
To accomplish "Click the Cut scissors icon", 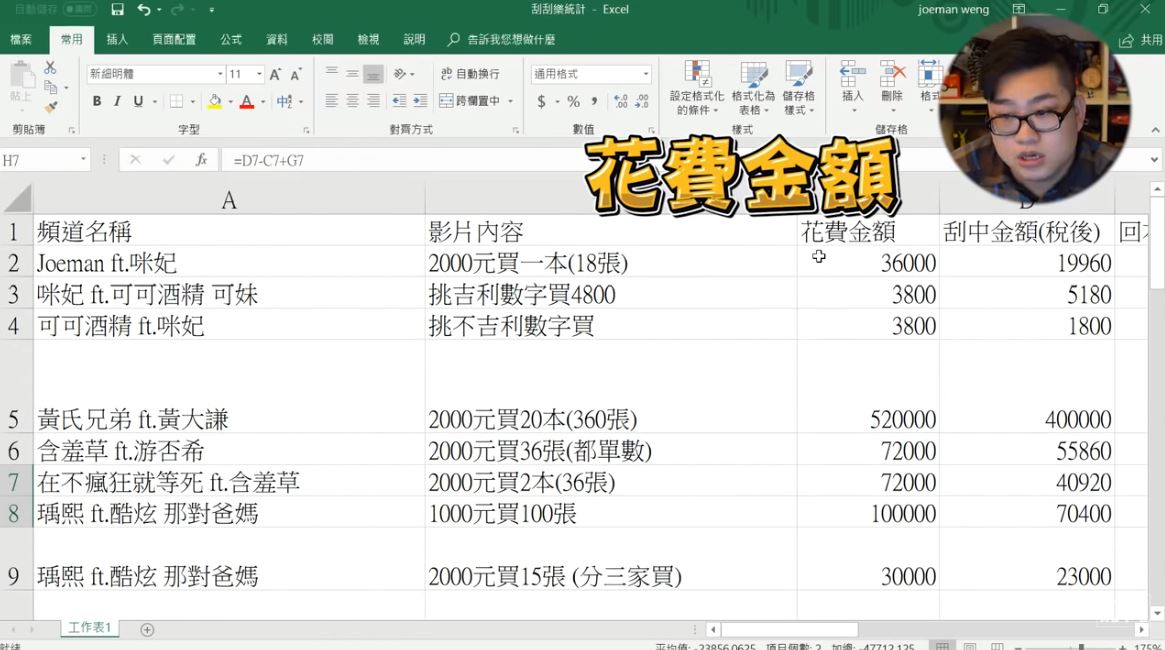I will pos(50,68).
